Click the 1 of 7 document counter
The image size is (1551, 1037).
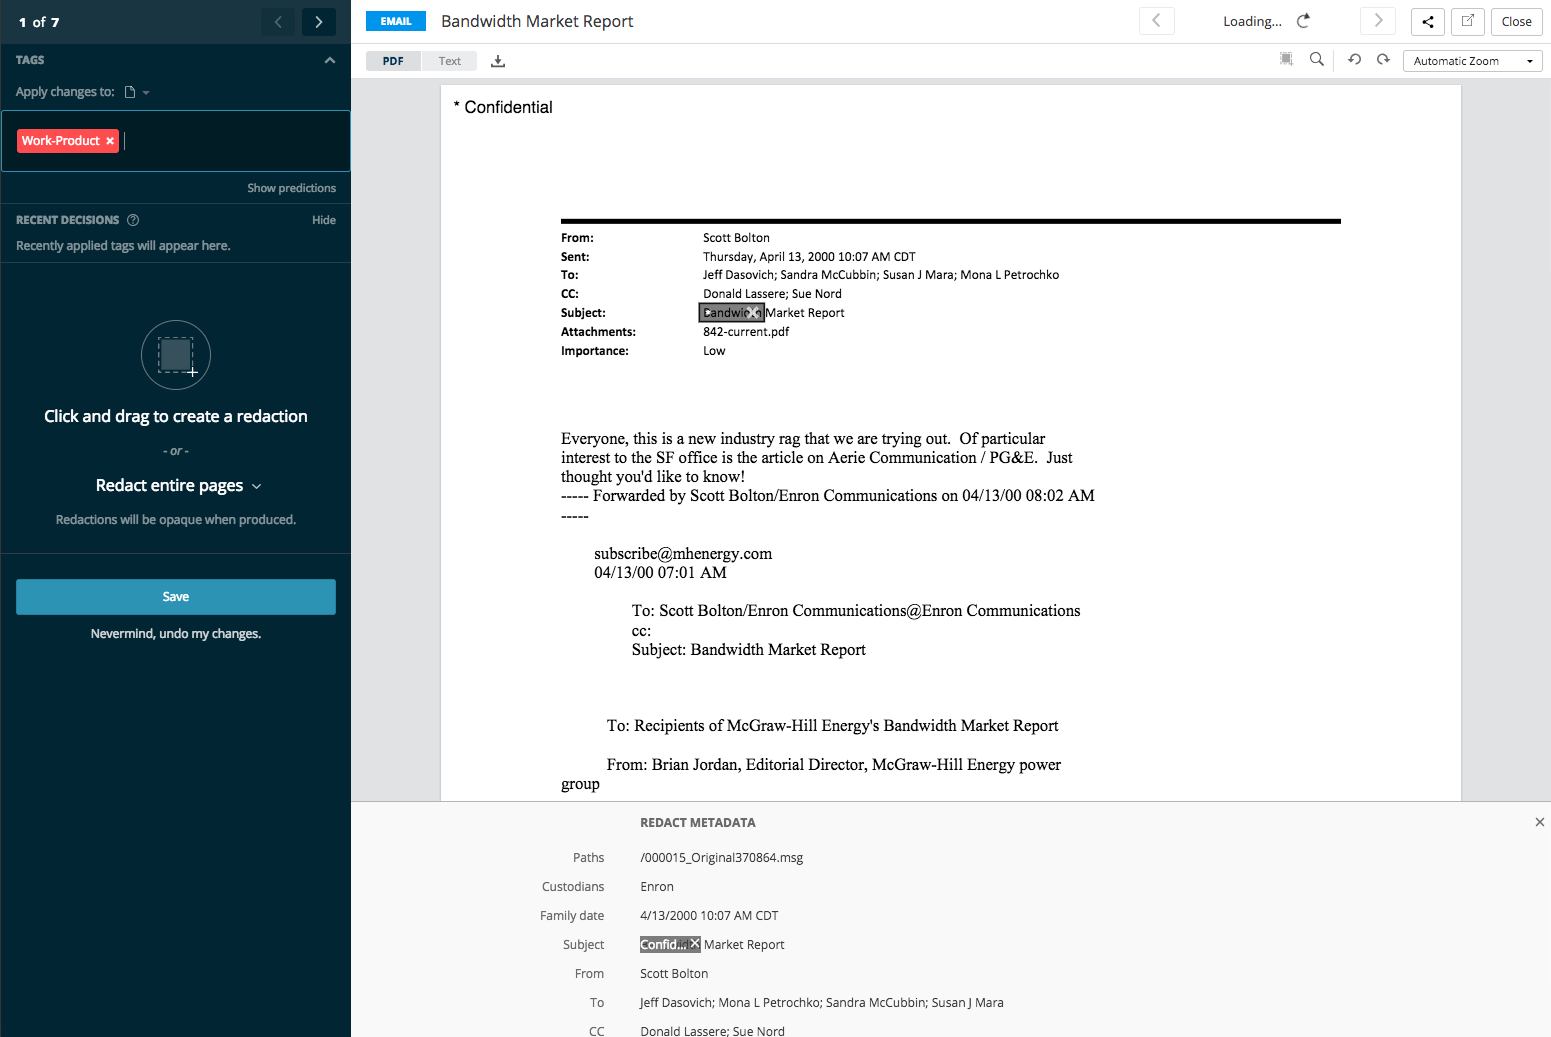click(39, 22)
